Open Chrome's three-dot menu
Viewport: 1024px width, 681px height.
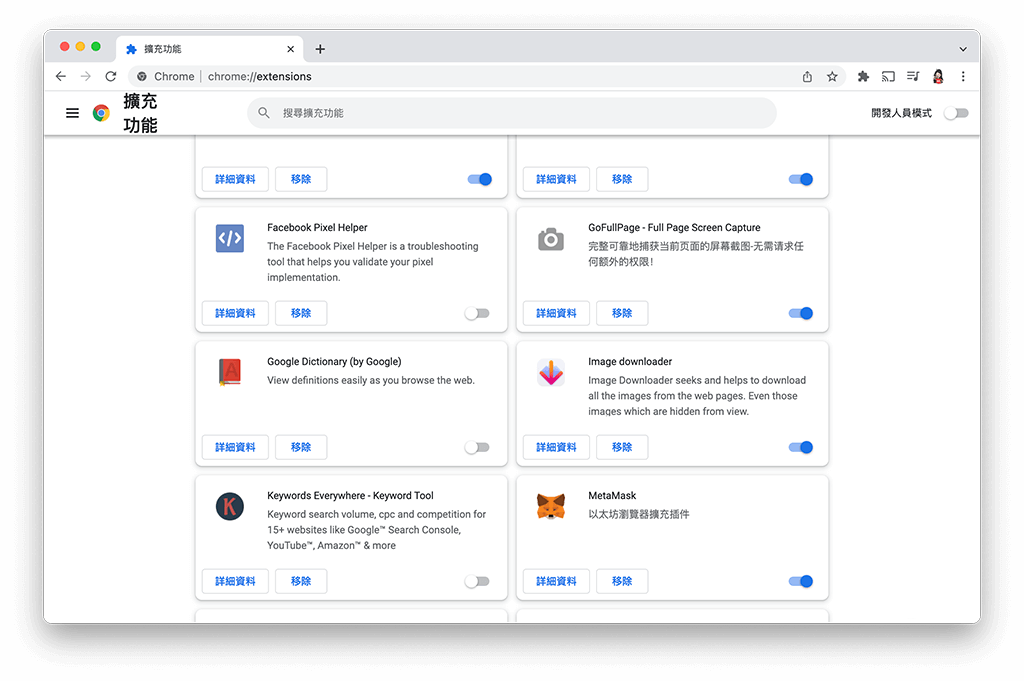pyautogui.click(x=963, y=76)
